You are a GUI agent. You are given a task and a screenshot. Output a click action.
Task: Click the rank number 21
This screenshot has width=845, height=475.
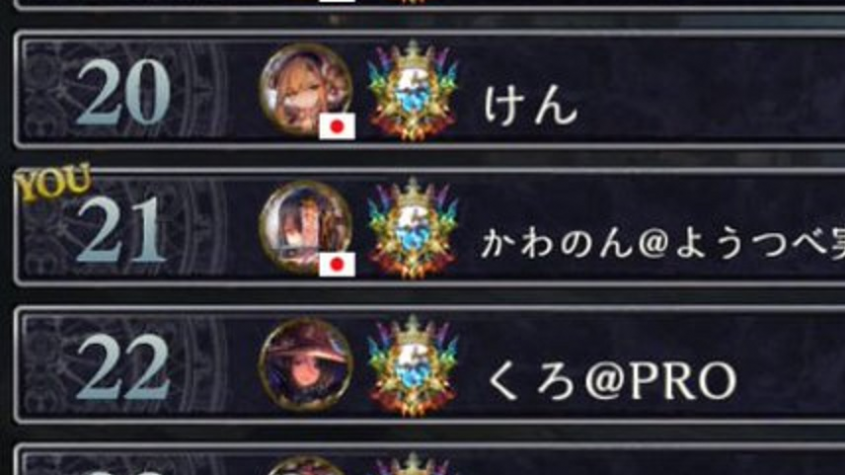pyautogui.click(x=121, y=230)
